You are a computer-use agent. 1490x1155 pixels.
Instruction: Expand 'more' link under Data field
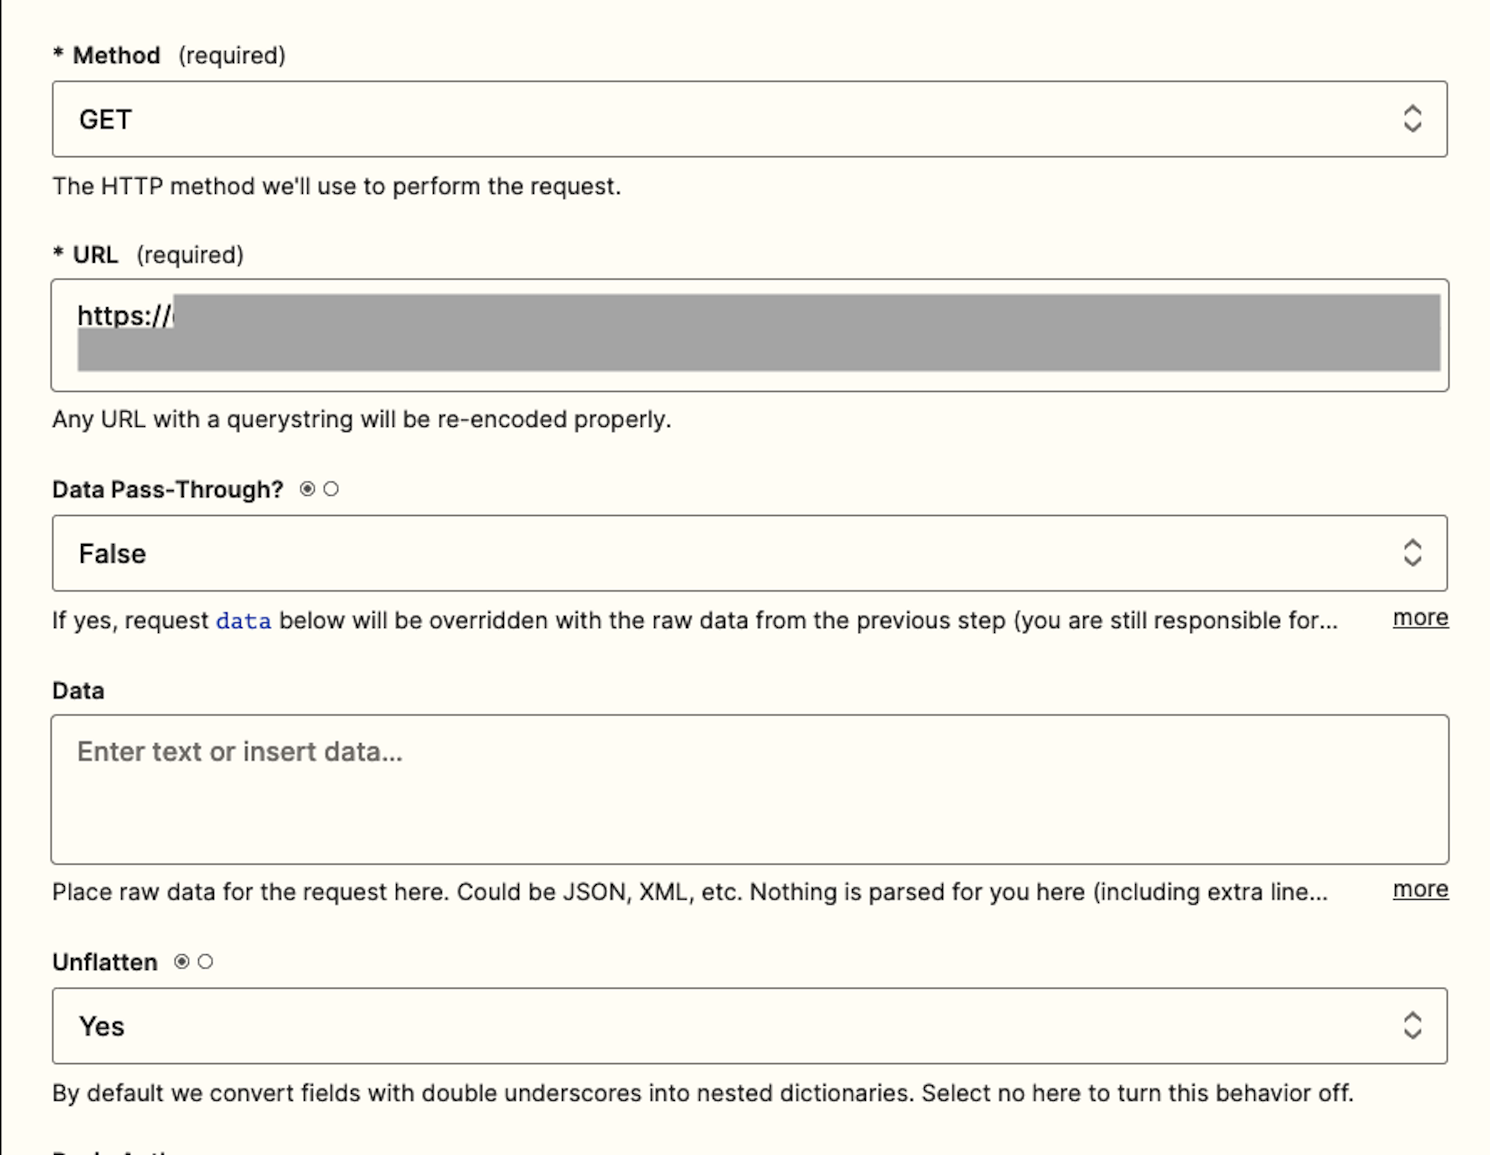tap(1420, 890)
